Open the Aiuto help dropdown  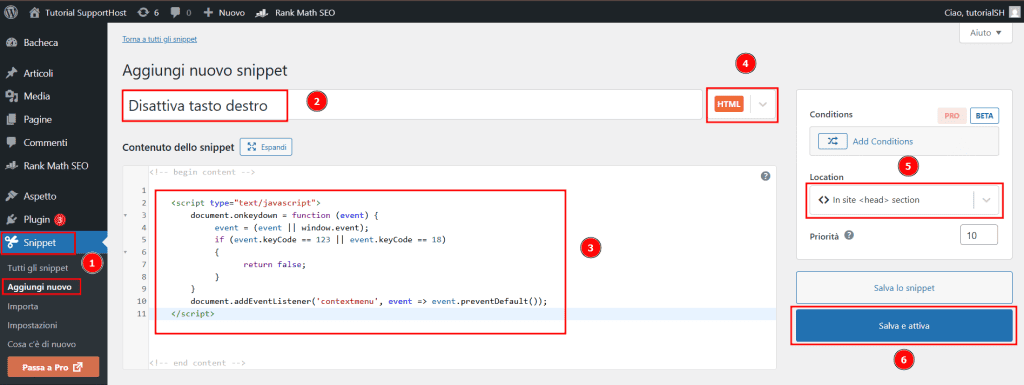985,33
